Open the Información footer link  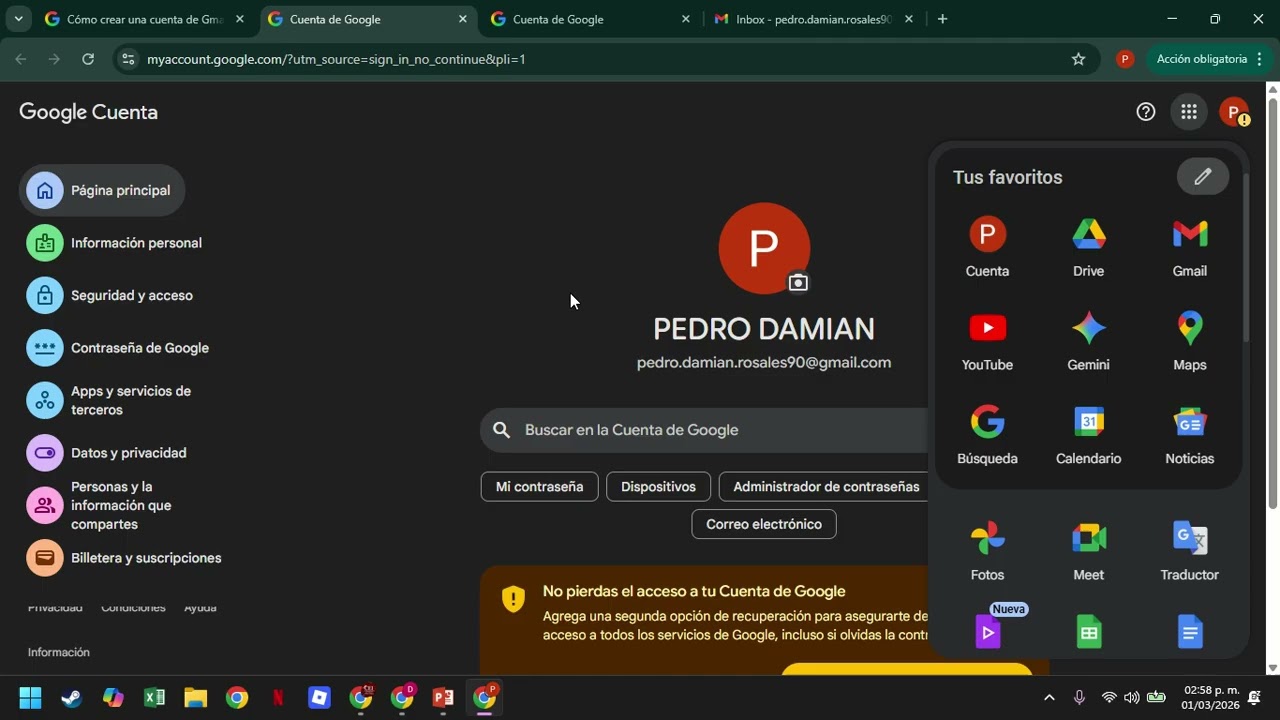59,652
